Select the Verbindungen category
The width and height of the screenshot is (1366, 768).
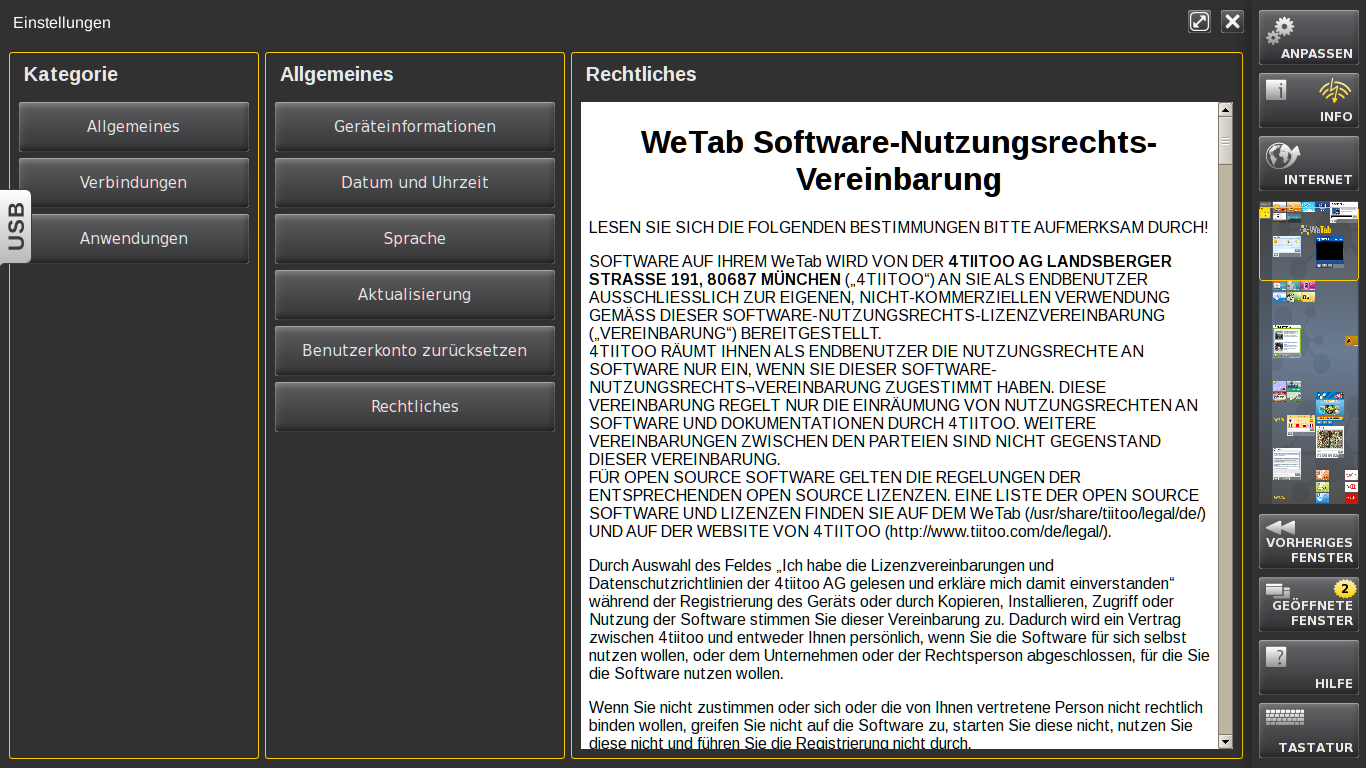click(x=133, y=183)
